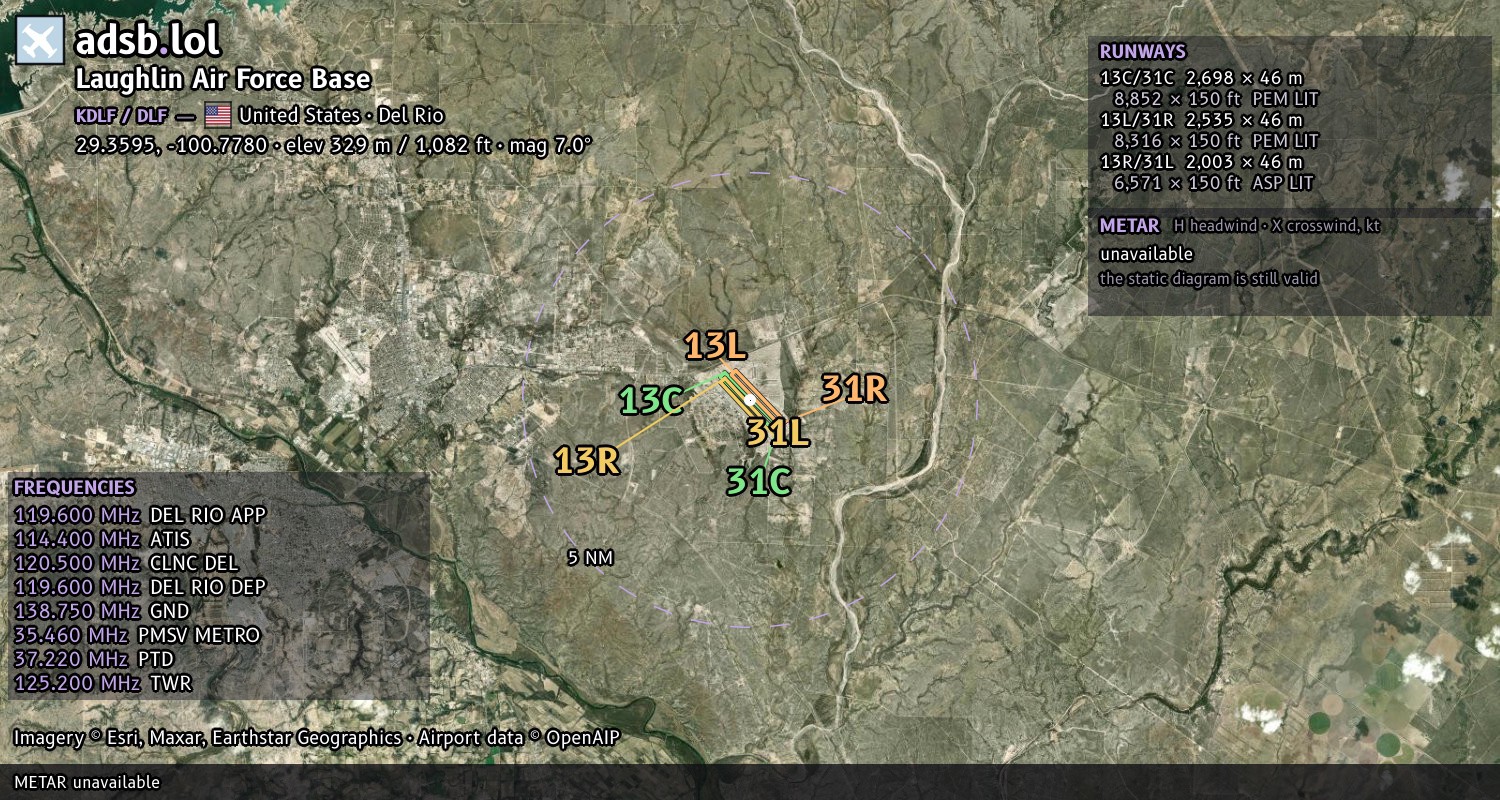This screenshot has height=800, width=1500.
Task: Select the 120.500 MHz CLNC DEL frequency
Action: pos(126,563)
